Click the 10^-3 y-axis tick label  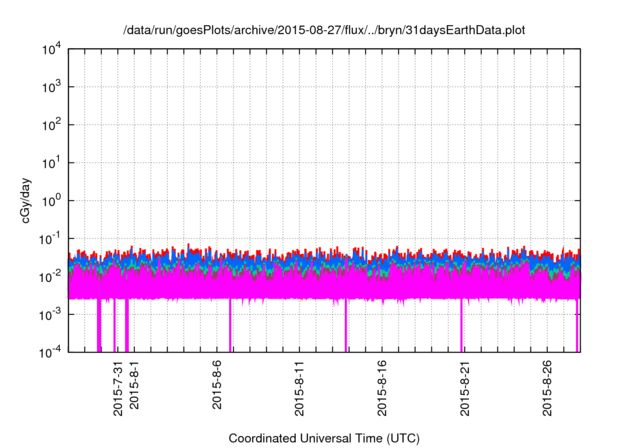[50, 314]
